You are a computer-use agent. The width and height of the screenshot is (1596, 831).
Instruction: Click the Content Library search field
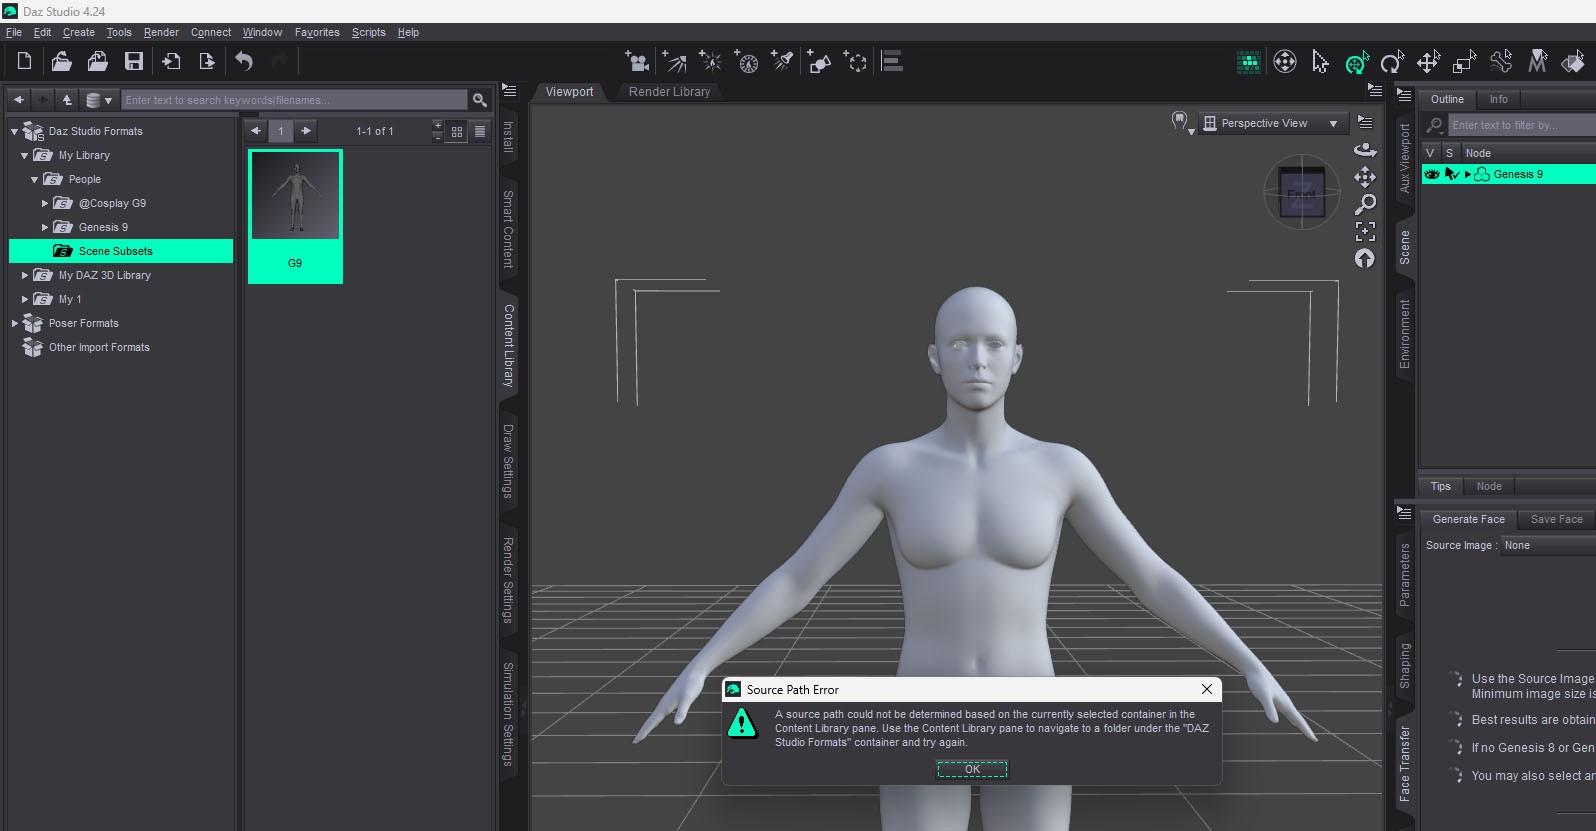point(294,100)
